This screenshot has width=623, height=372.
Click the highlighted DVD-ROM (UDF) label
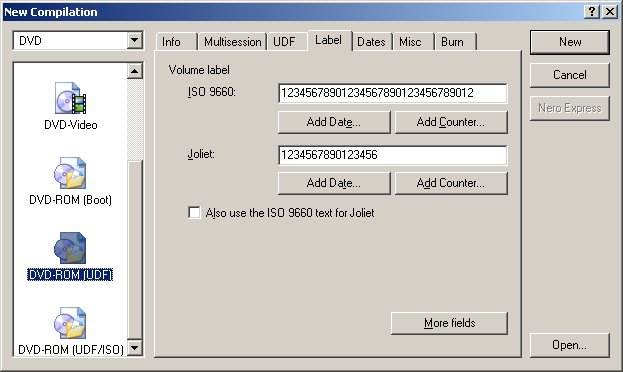coord(70,275)
